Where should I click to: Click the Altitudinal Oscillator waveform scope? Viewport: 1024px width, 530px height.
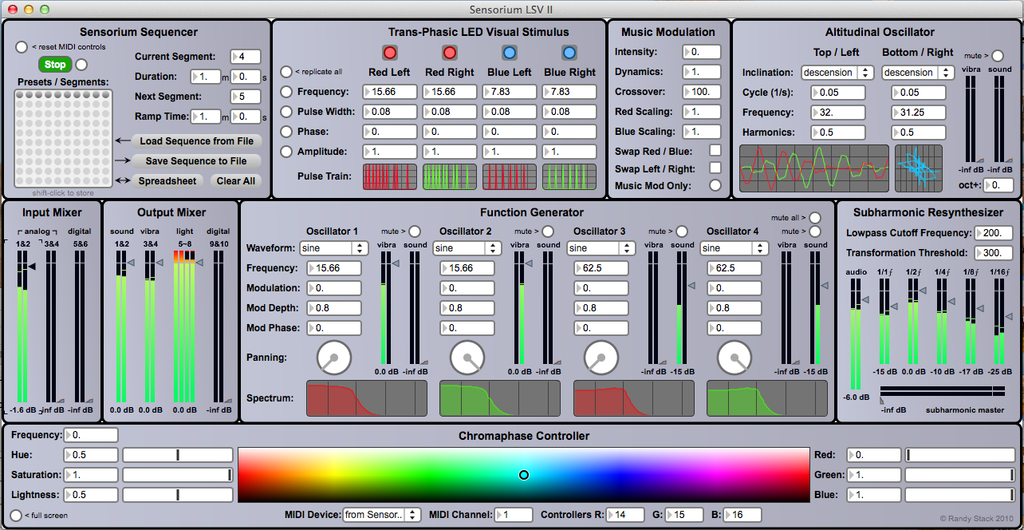(813, 169)
